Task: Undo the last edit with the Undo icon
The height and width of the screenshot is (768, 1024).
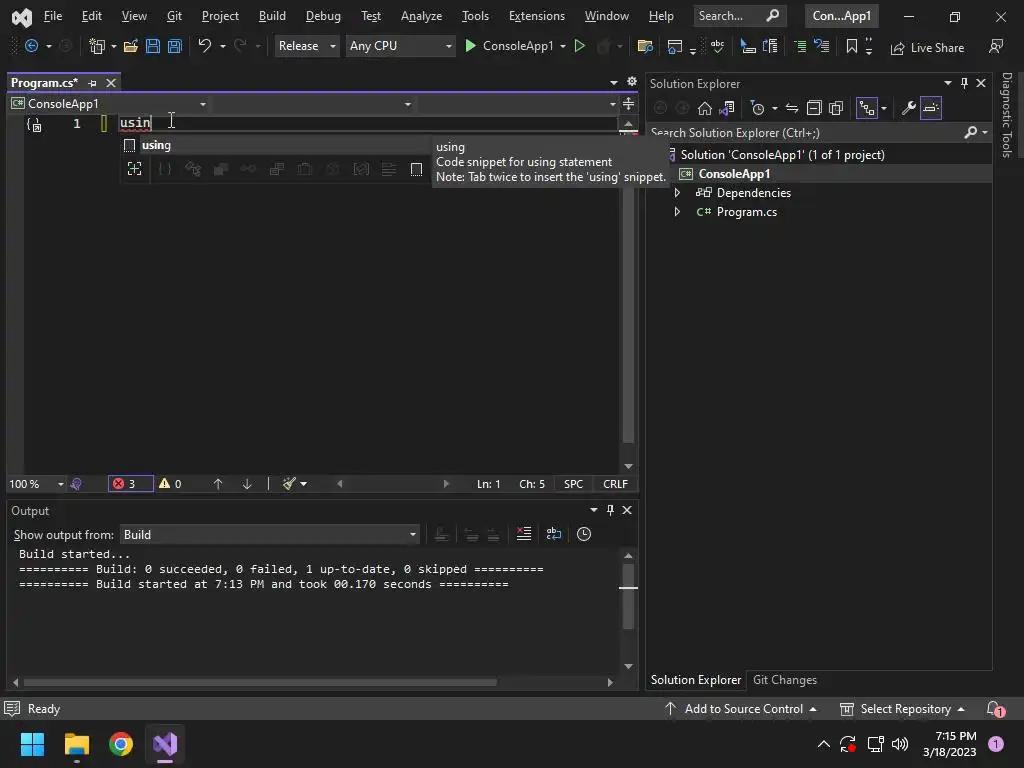Action: point(204,46)
